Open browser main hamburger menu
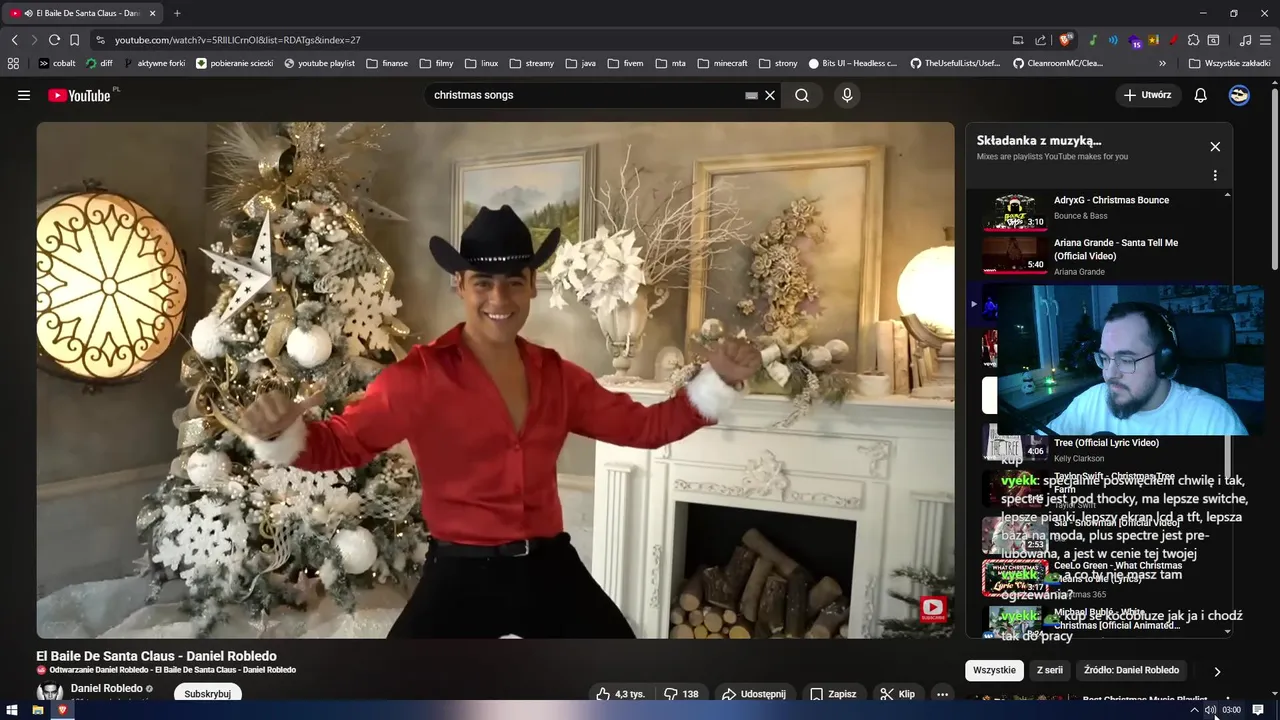Image resolution: width=1280 pixels, height=720 pixels. pos(1265,40)
